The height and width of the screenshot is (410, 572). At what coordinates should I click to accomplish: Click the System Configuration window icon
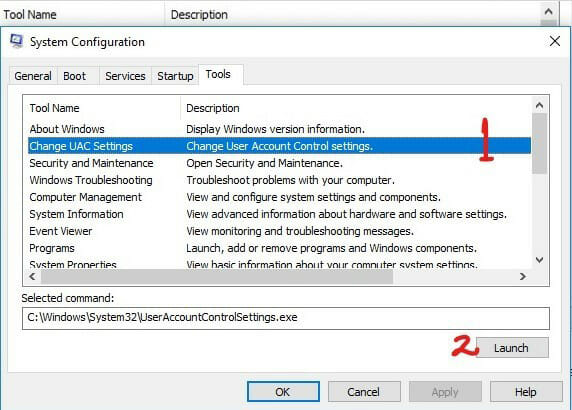point(16,41)
